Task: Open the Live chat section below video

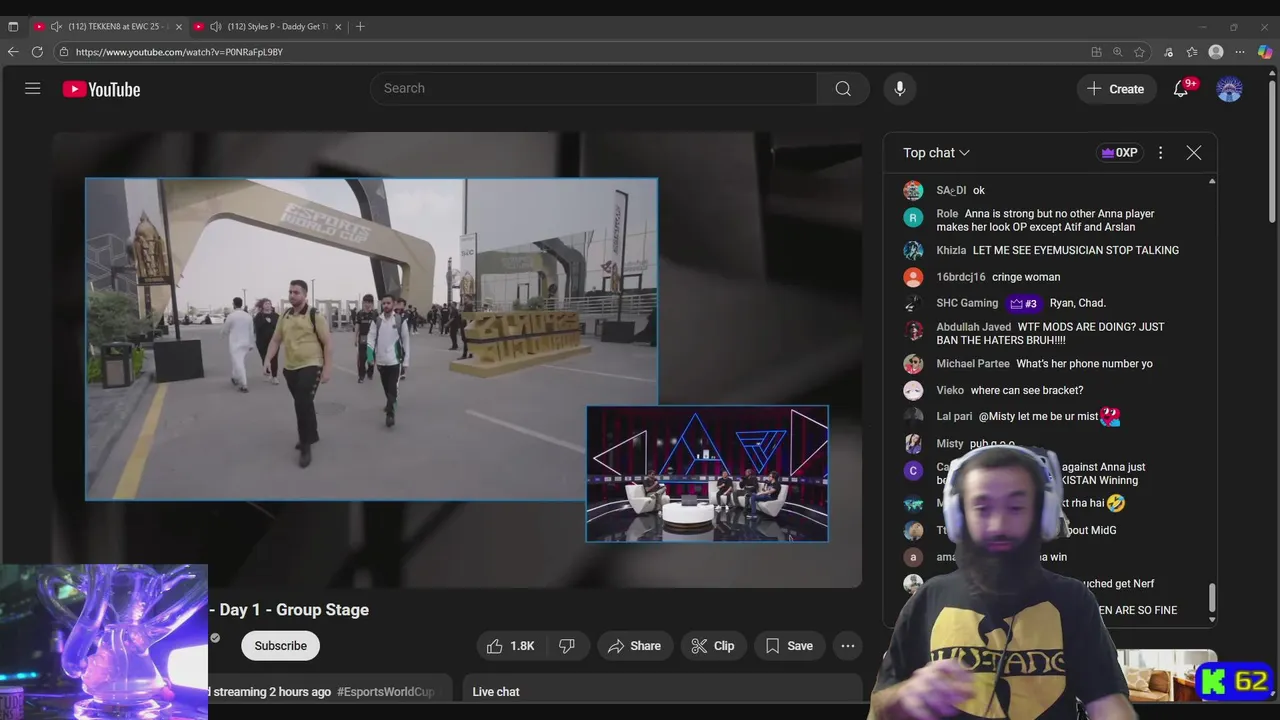Action: pyautogui.click(x=663, y=691)
